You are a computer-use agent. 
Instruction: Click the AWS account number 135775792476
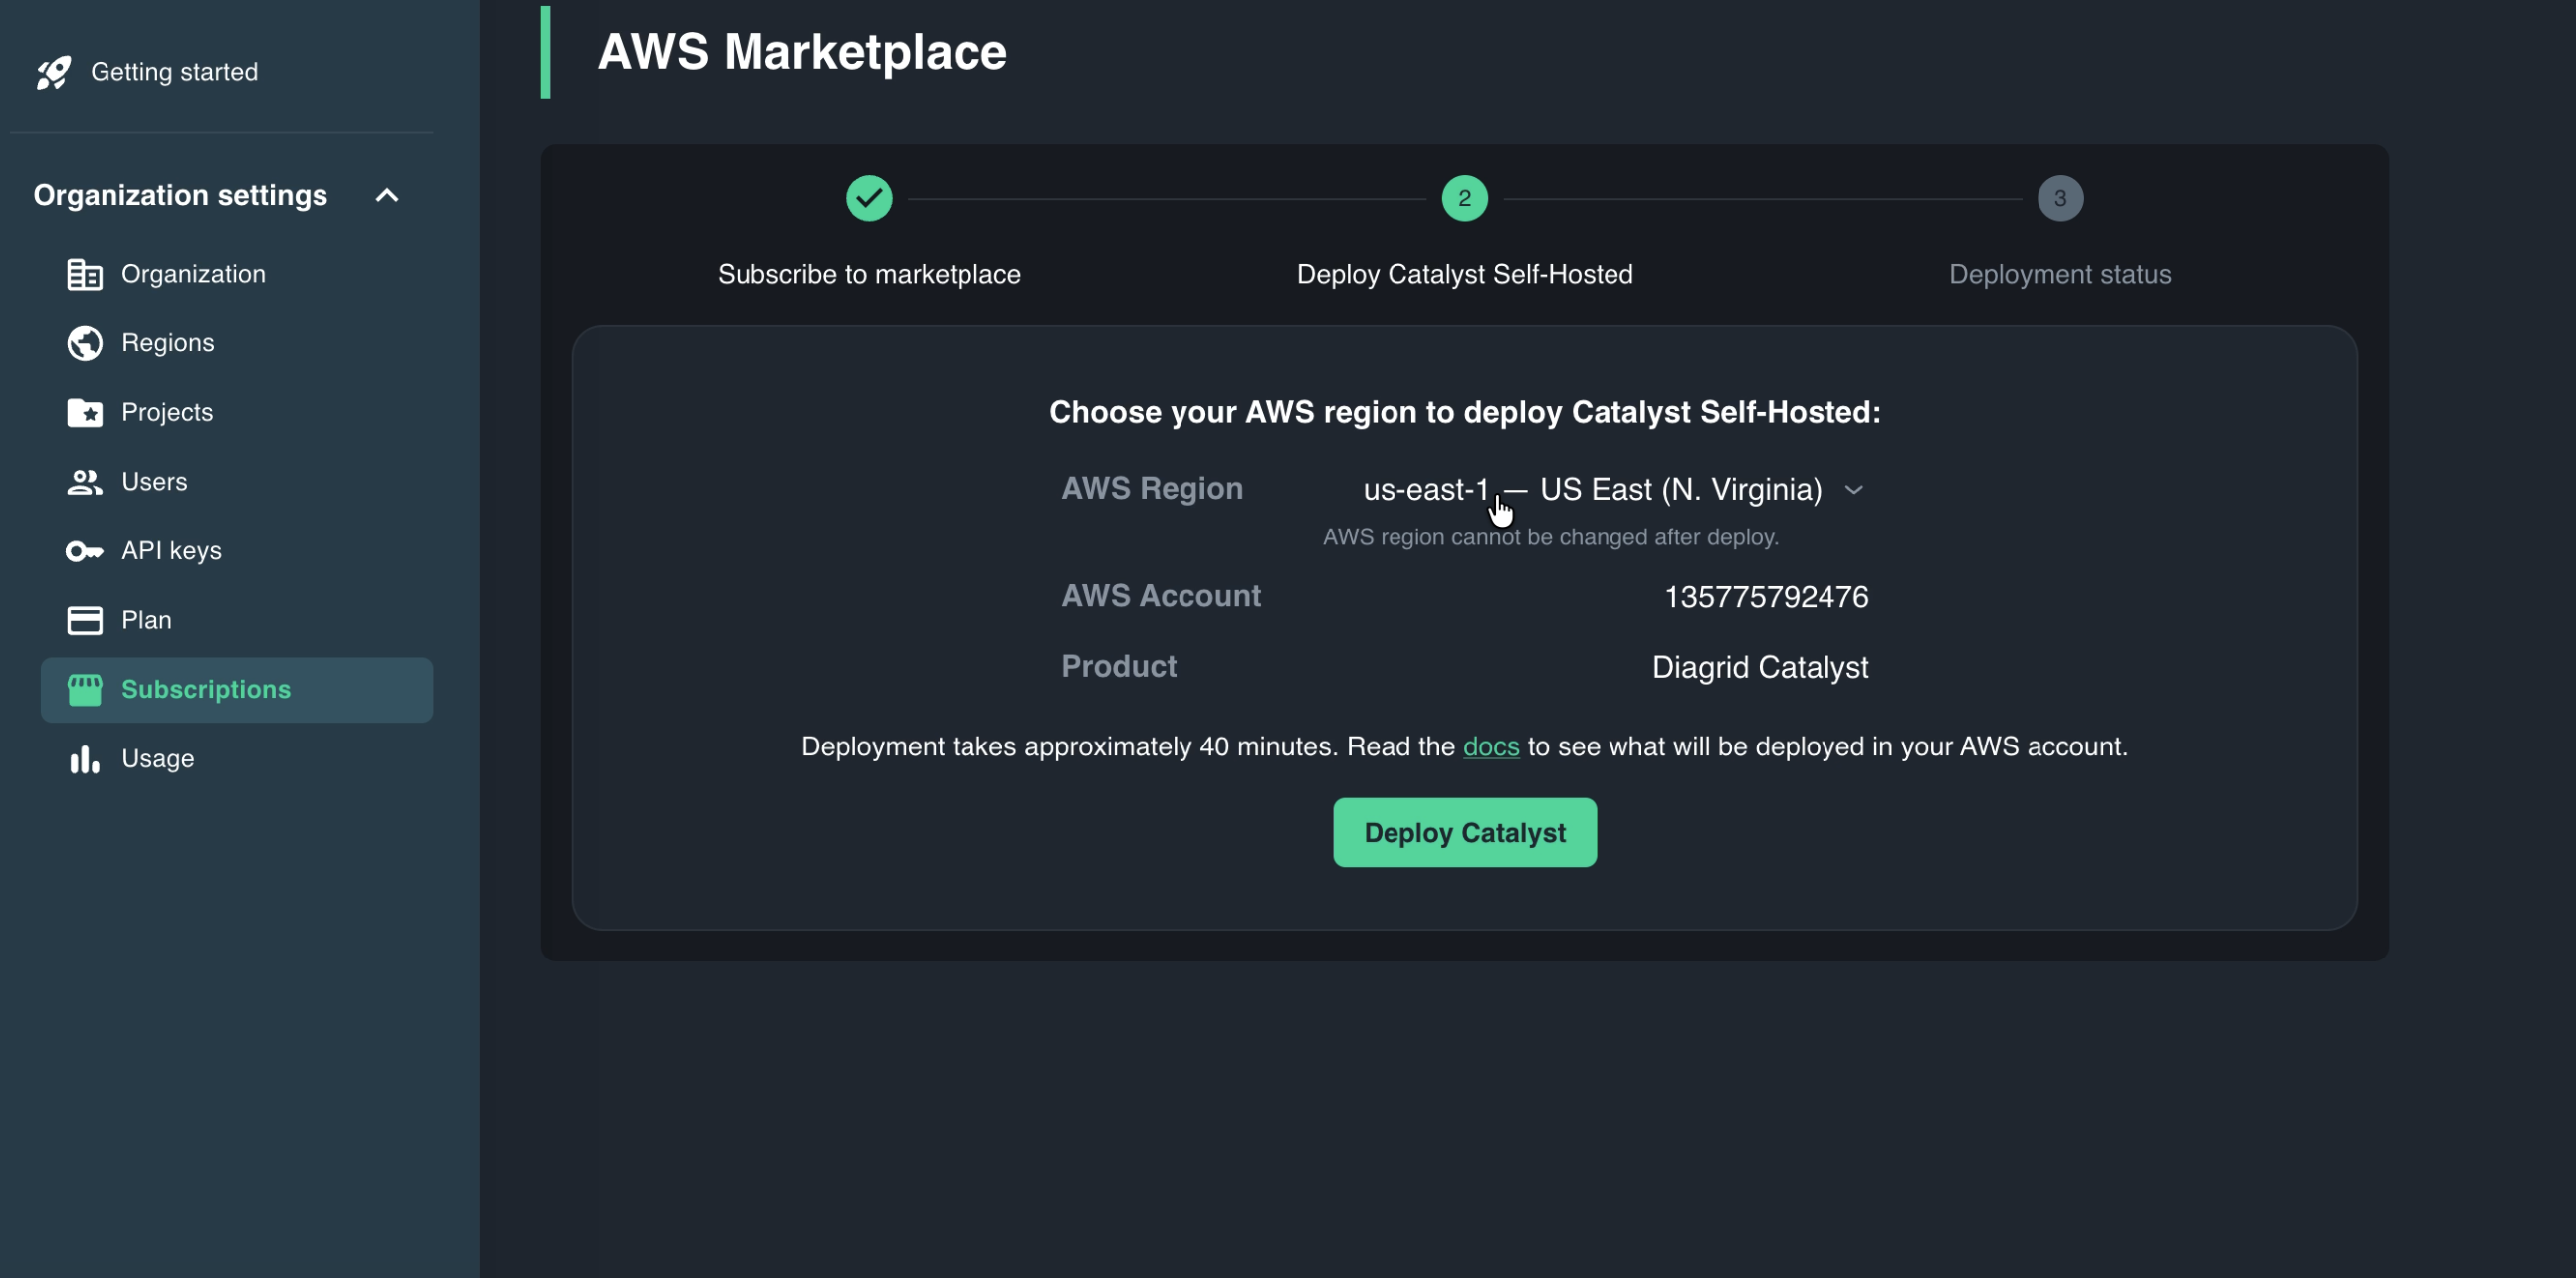[x=1766, y=597]
